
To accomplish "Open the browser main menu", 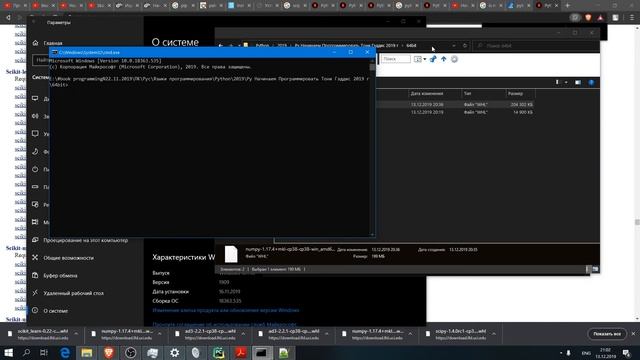I will (631, 18).
